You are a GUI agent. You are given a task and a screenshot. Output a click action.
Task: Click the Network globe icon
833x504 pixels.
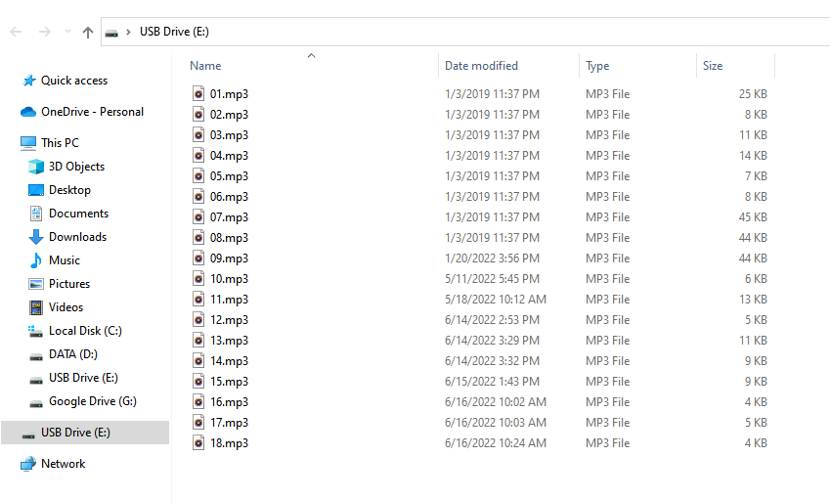pyautogui.click(x=28, y=464)
